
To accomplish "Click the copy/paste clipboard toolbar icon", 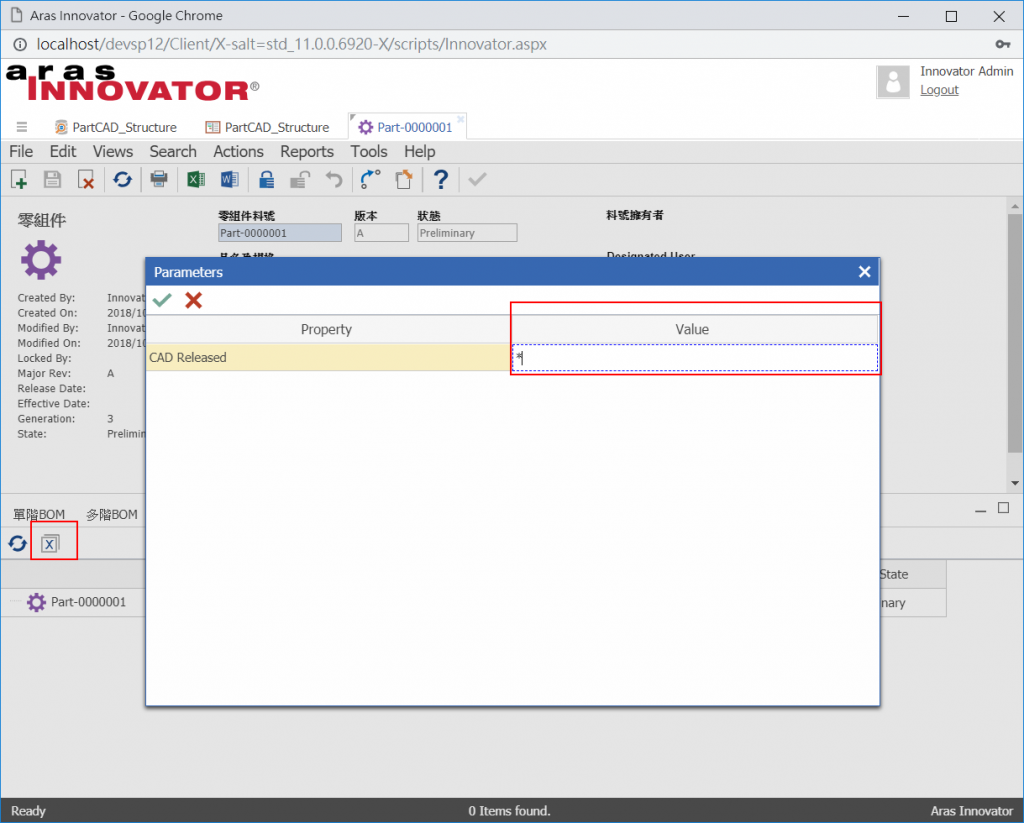I will click(404, 179).
